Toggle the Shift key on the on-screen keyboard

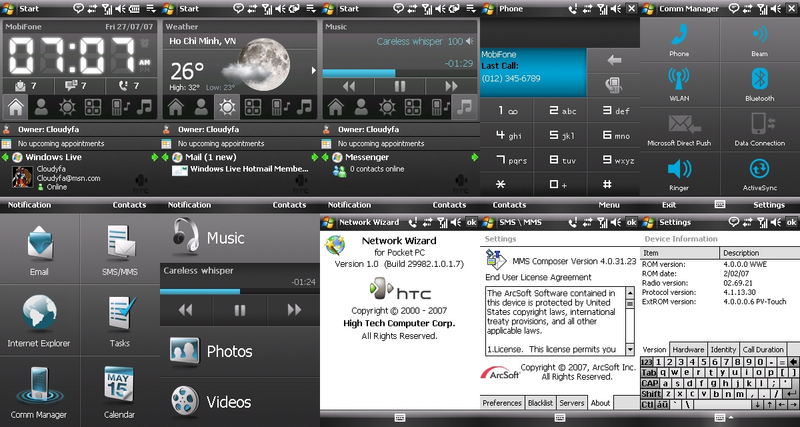point(651,394)
